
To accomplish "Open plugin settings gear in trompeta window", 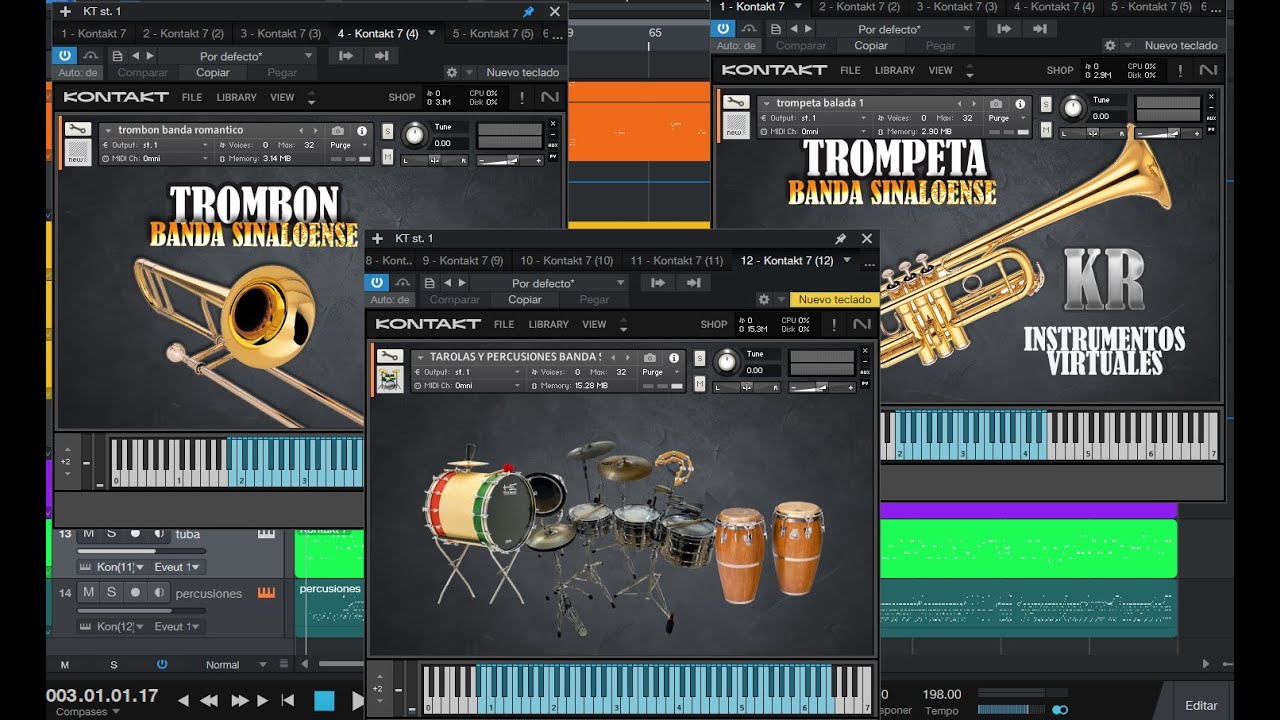I will pyautogui.click(x=1110, y=45).
